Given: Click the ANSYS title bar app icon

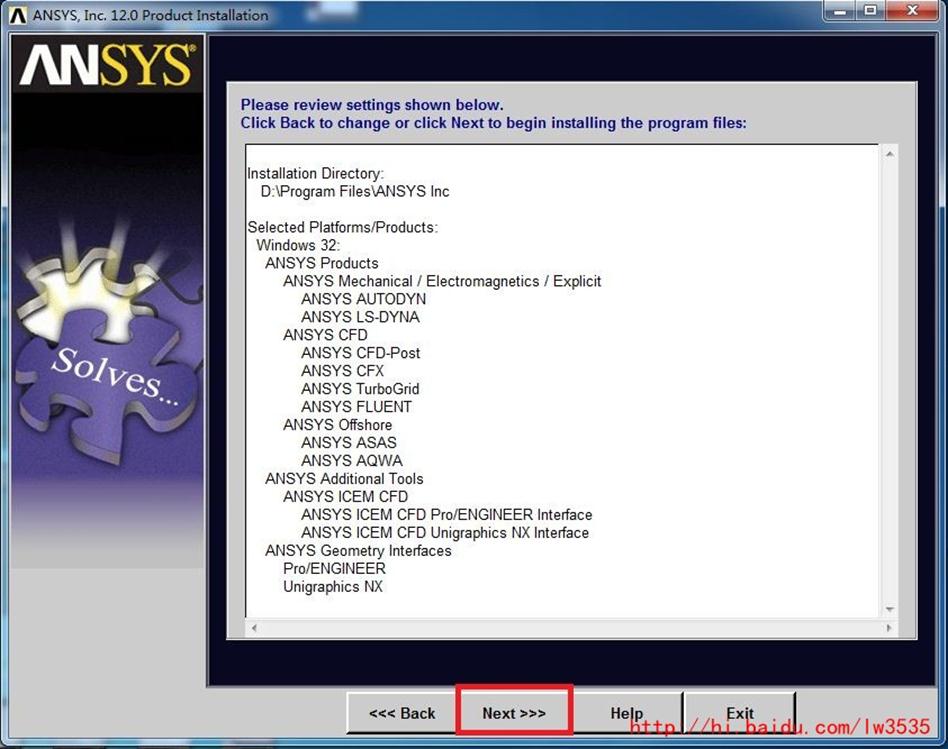Looking at the screenshot, I should 18,15.
